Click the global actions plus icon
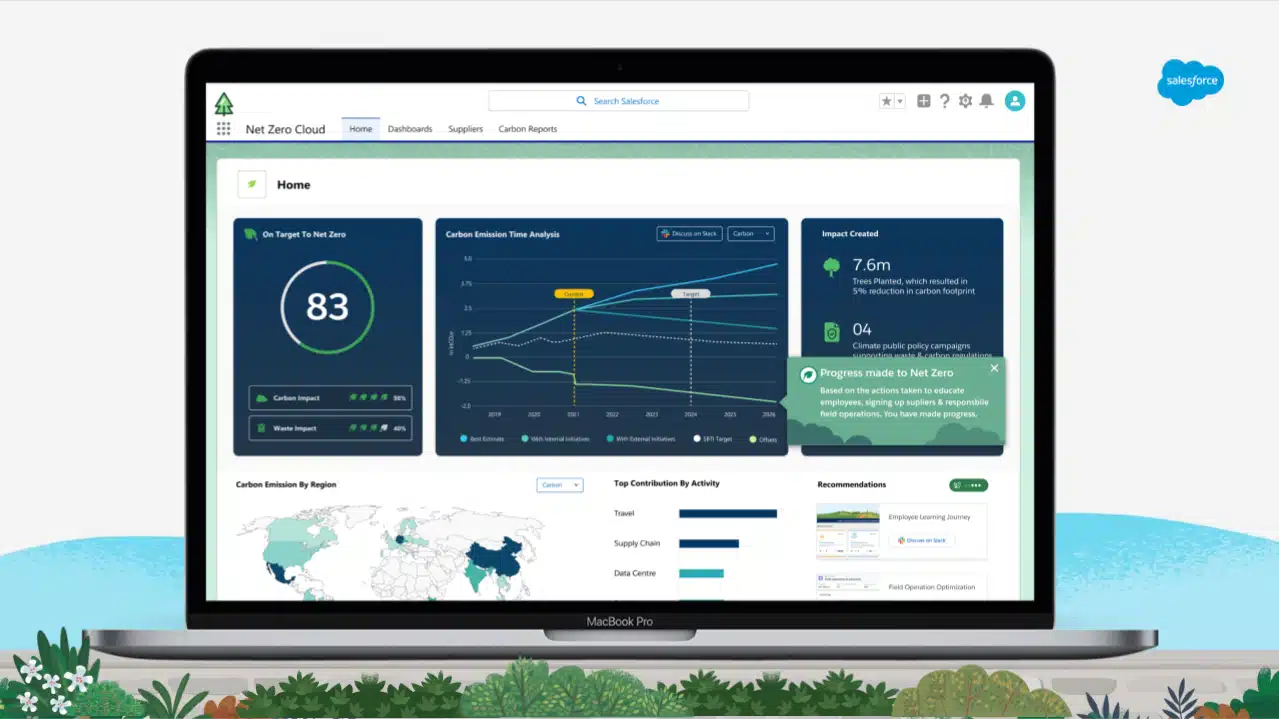The height and width of the screenshot is (719, 1279). coord(923,100)
